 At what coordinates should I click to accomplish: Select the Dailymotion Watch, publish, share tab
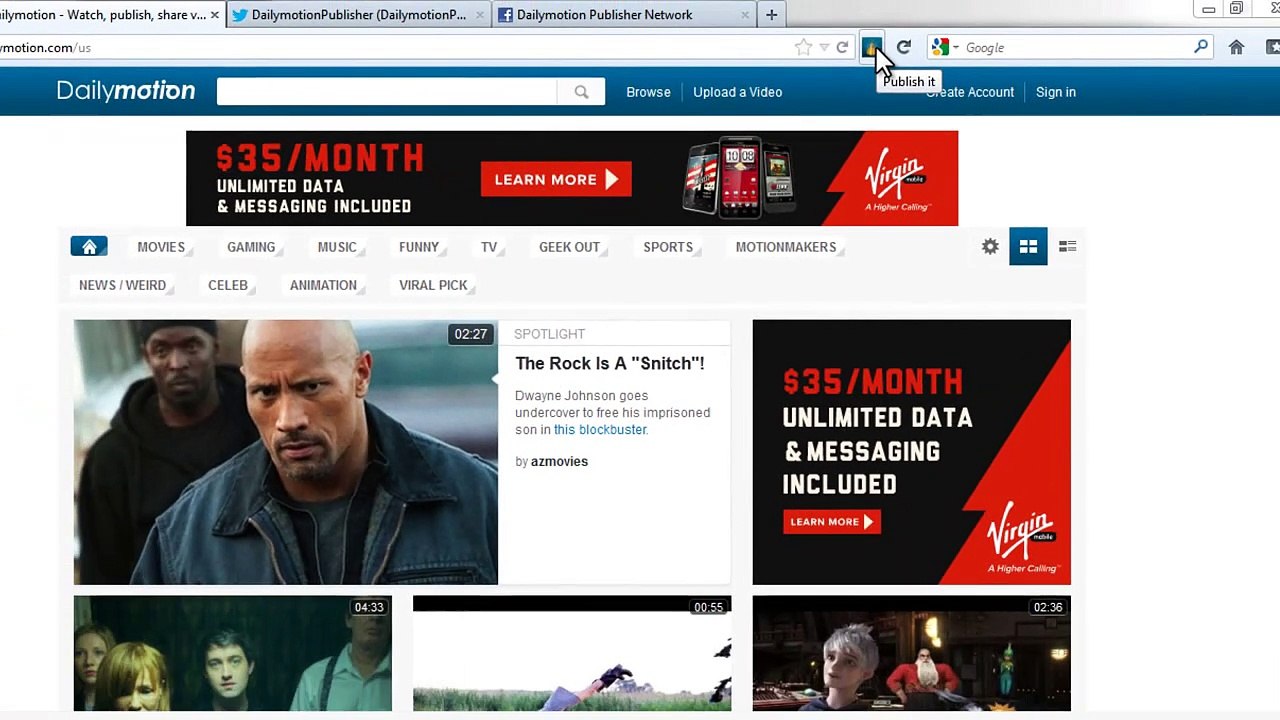click(112, 15)
